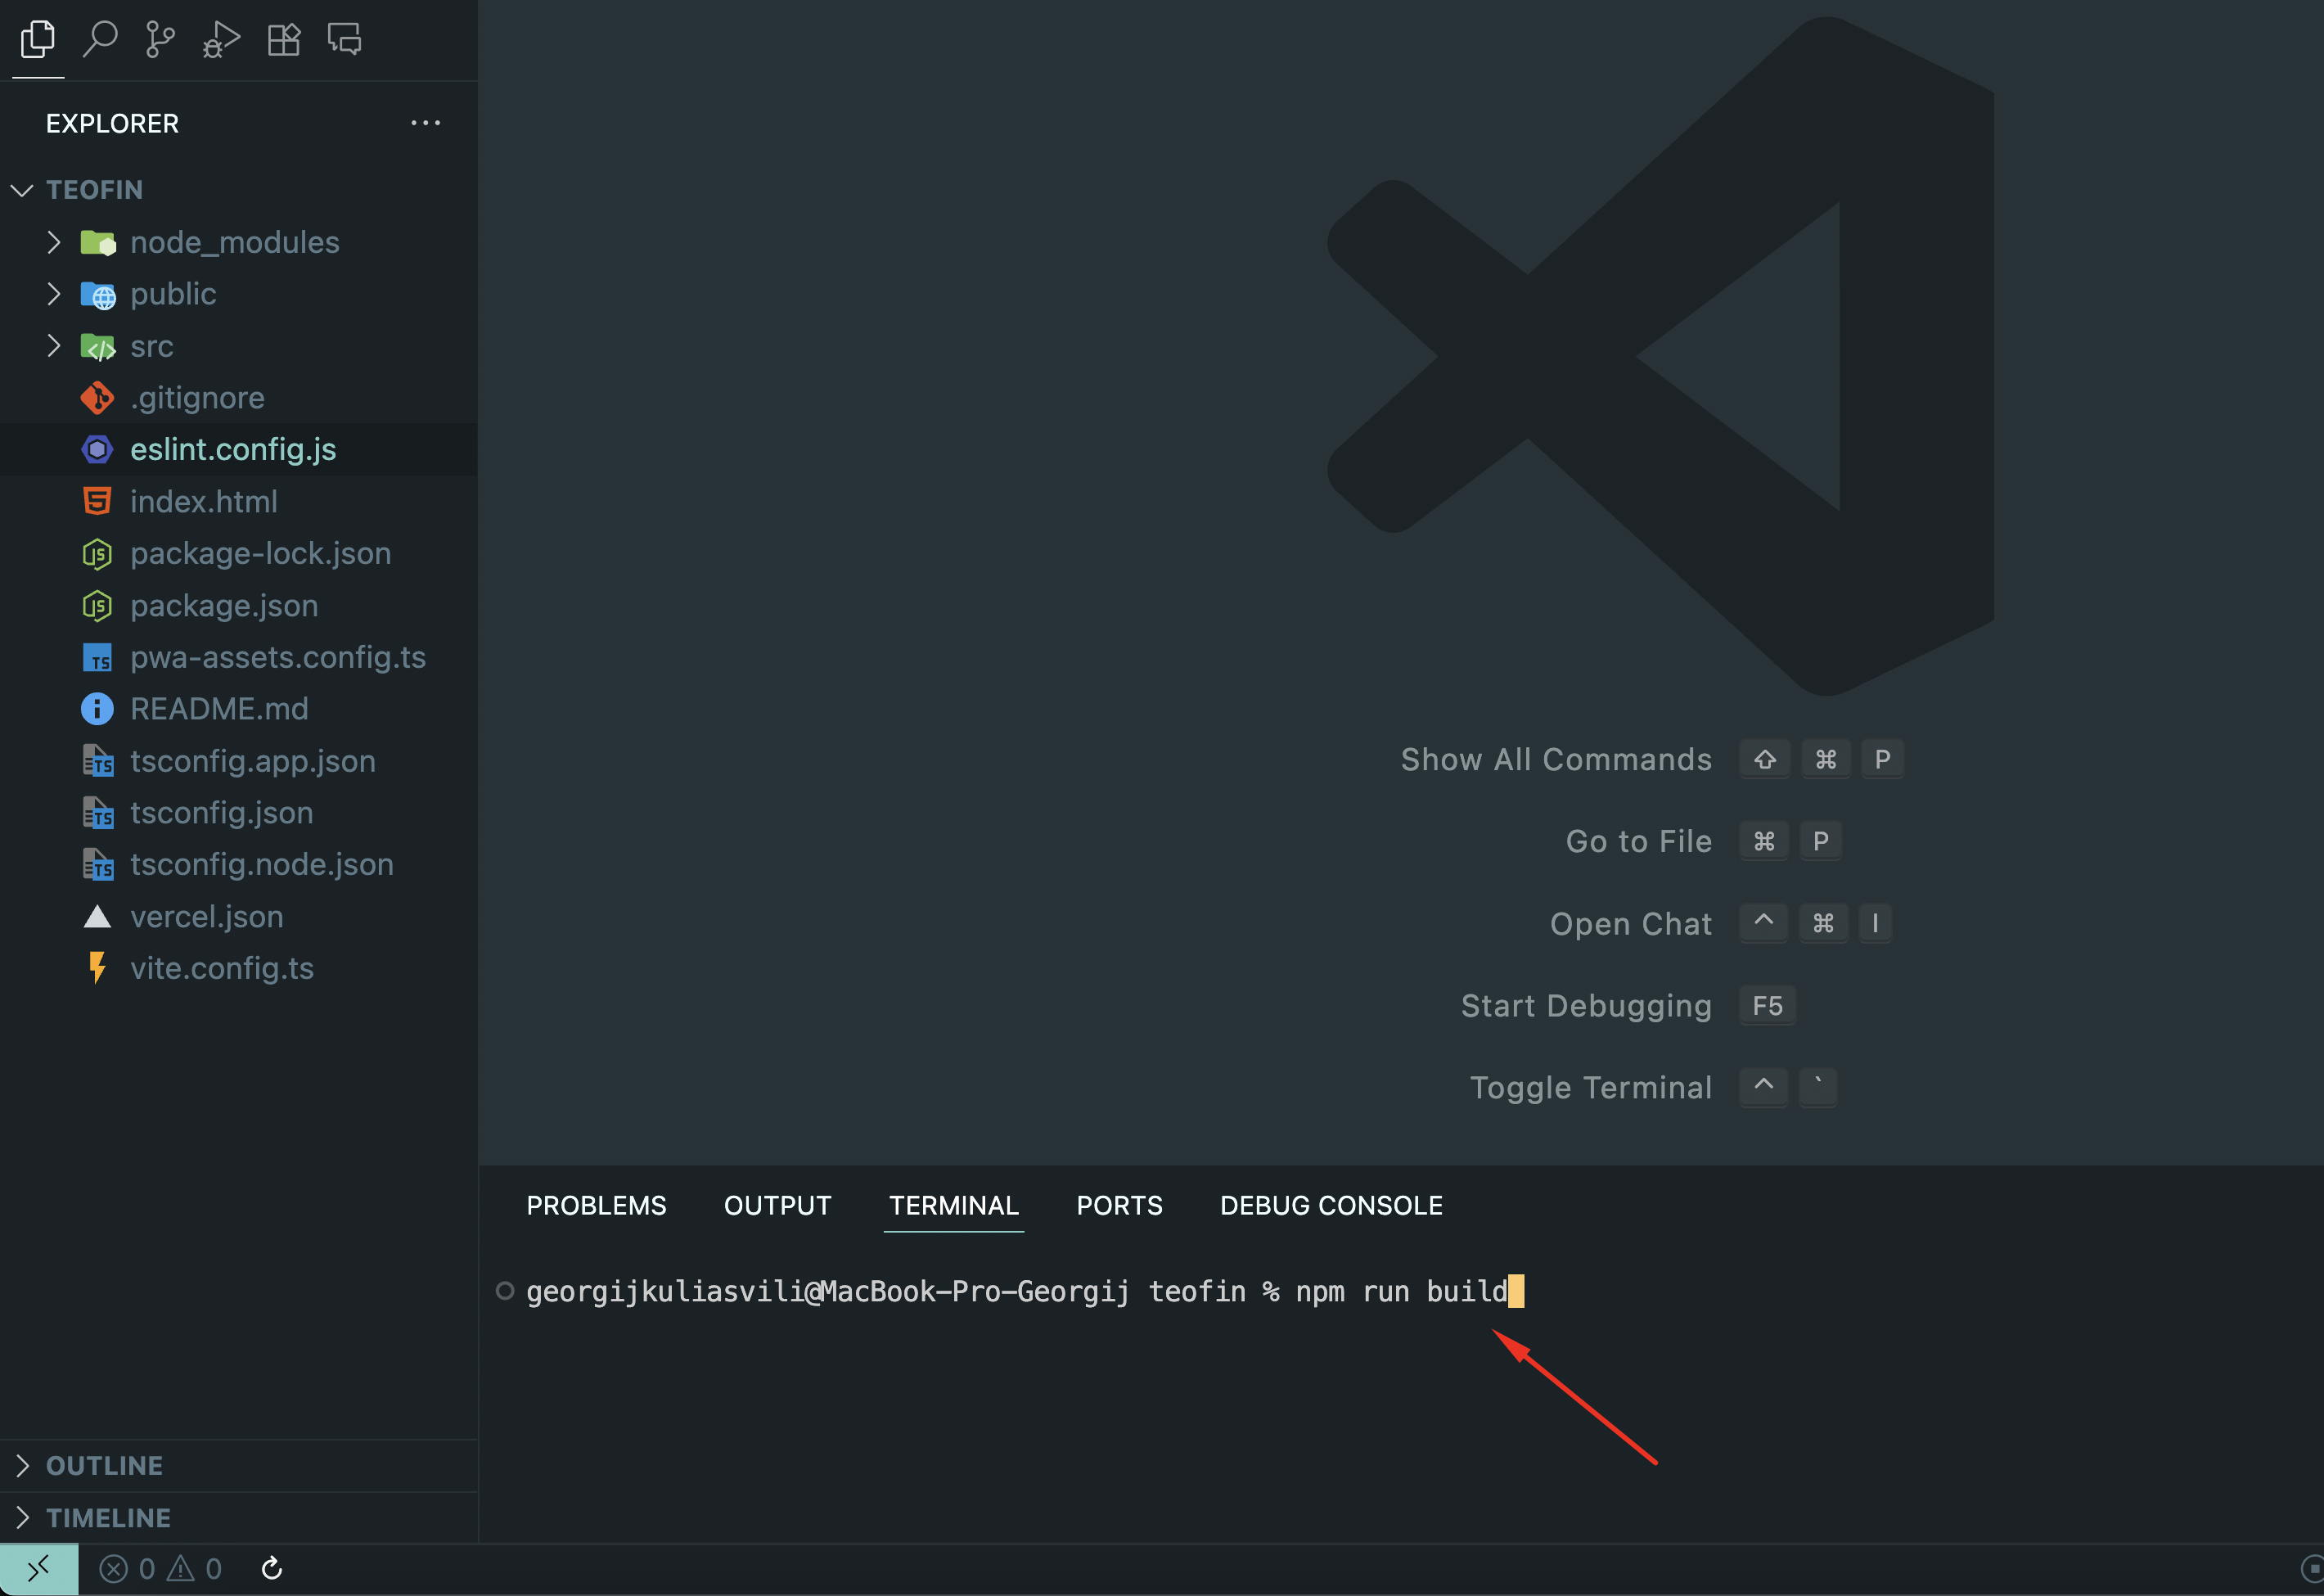The width and height of the screenshot is (2324, 1596).
Task: Open Run and Debug view
Action: coord(222,40)
